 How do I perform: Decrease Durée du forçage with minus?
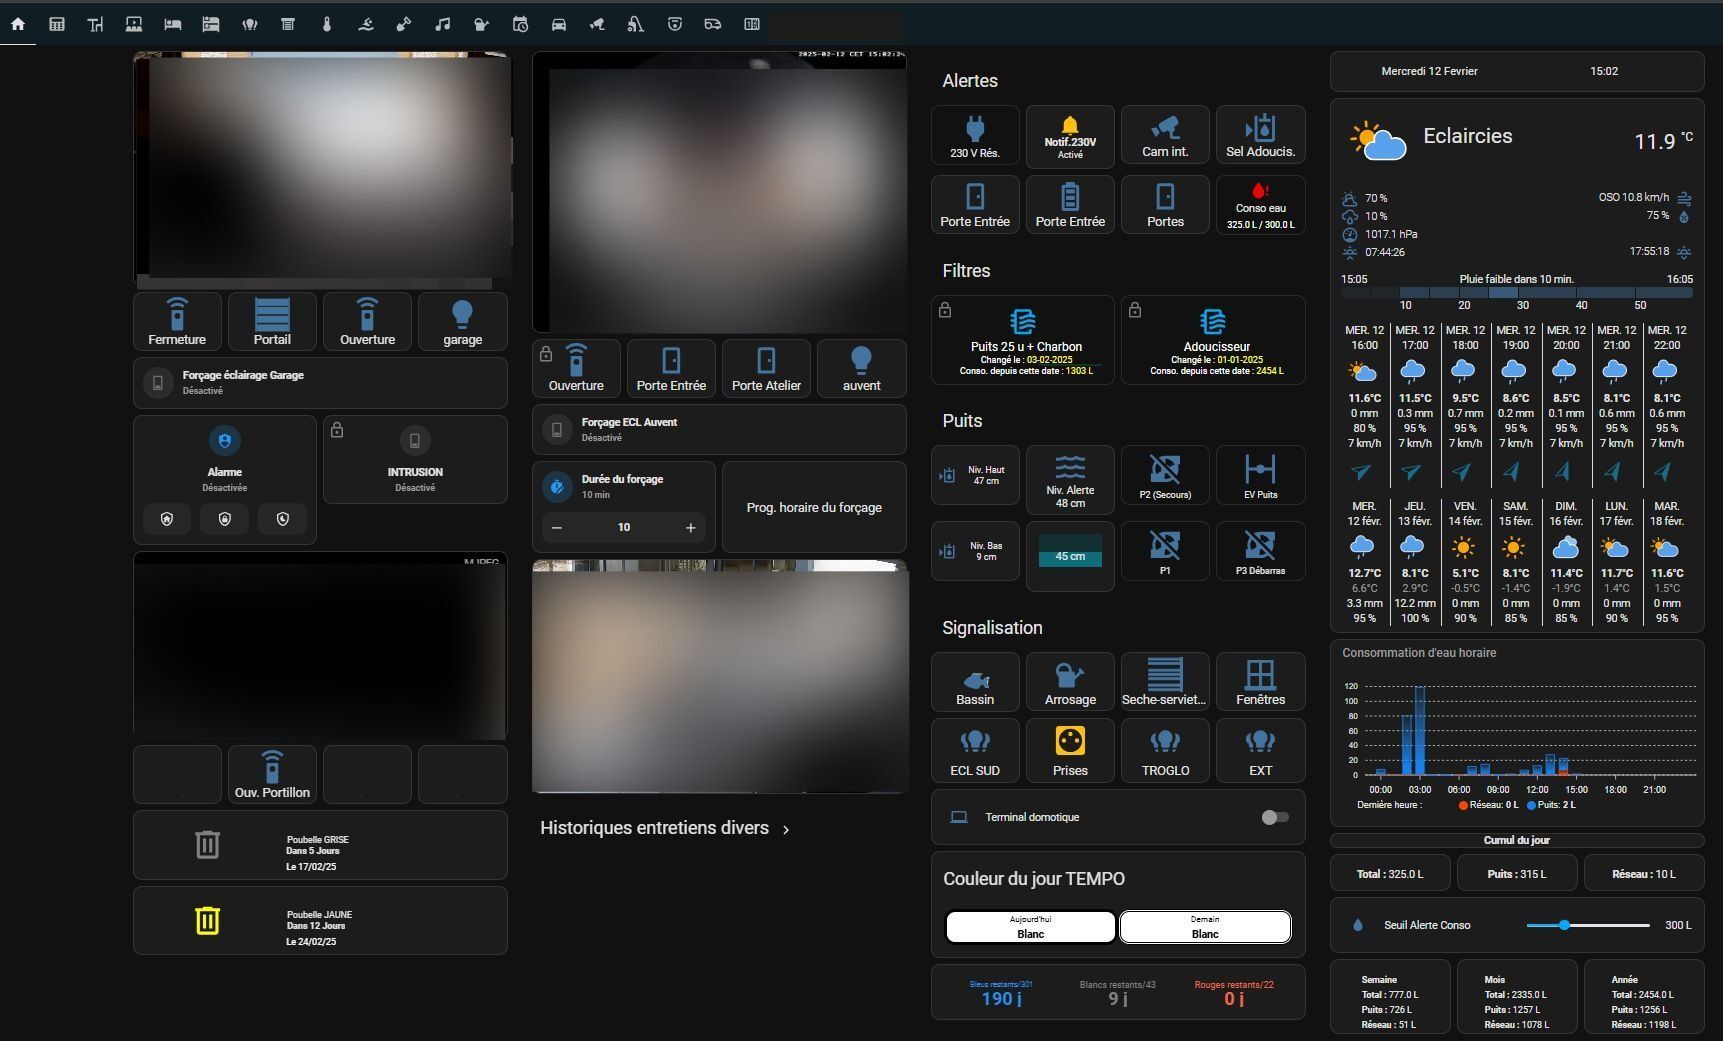pos(557,527)
